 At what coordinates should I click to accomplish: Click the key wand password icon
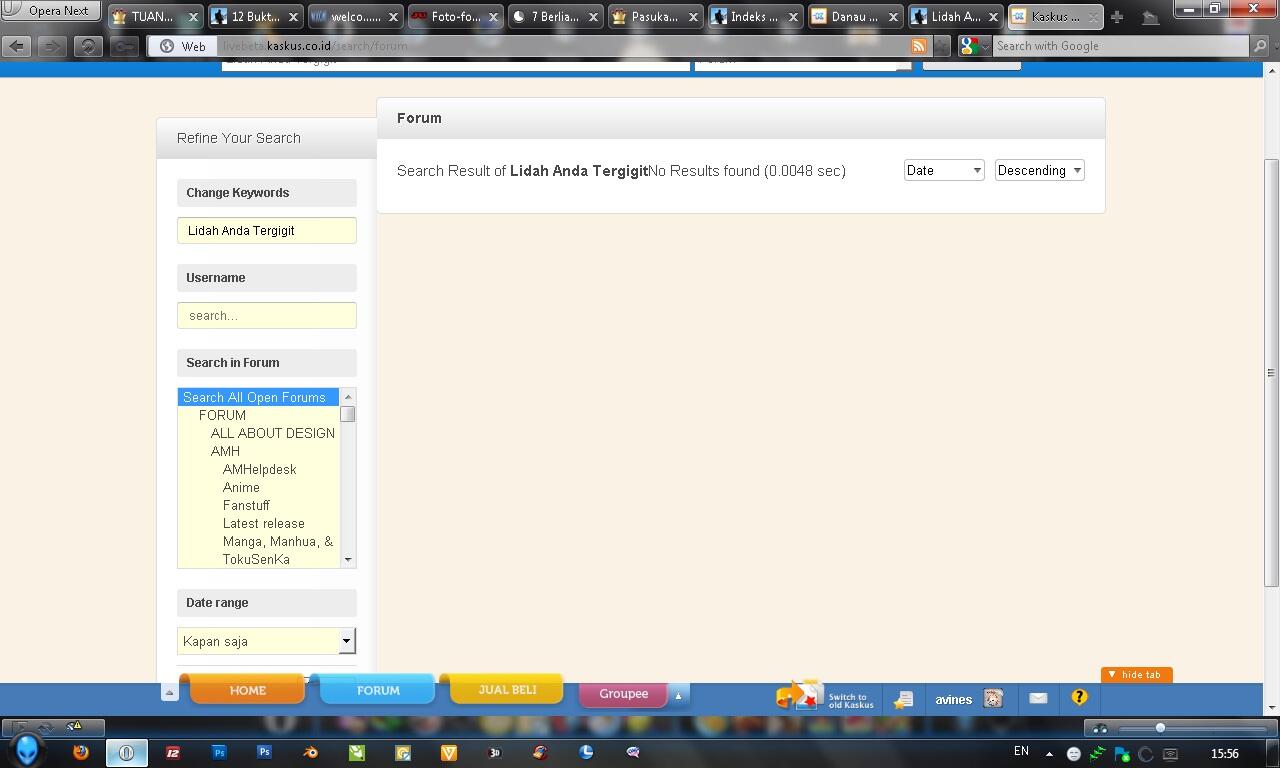(x=124, y=46)
